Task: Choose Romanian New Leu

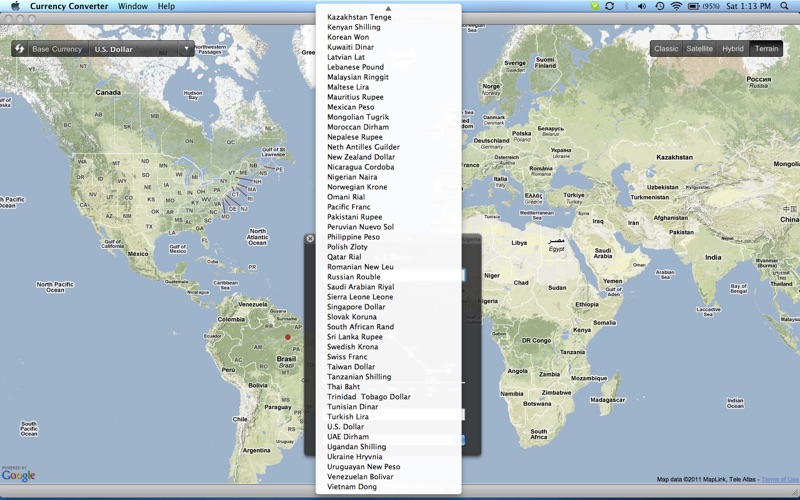Action: pos(389,267)
